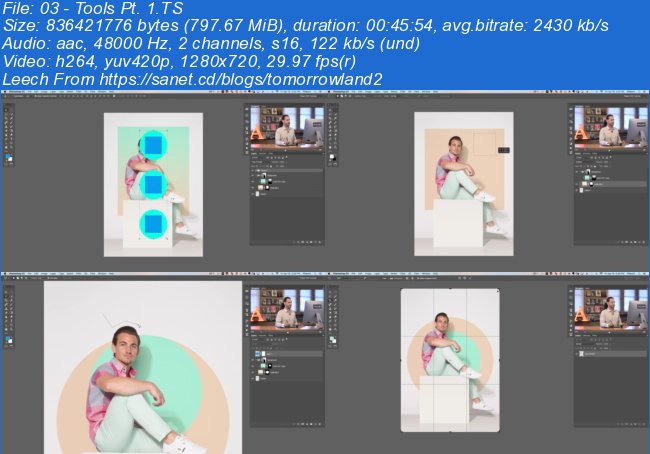650x454 pixels.
Task: Click the top-middle crop handle in bottom-right frame
Action: pyautogui.click(x=450, y=289)
